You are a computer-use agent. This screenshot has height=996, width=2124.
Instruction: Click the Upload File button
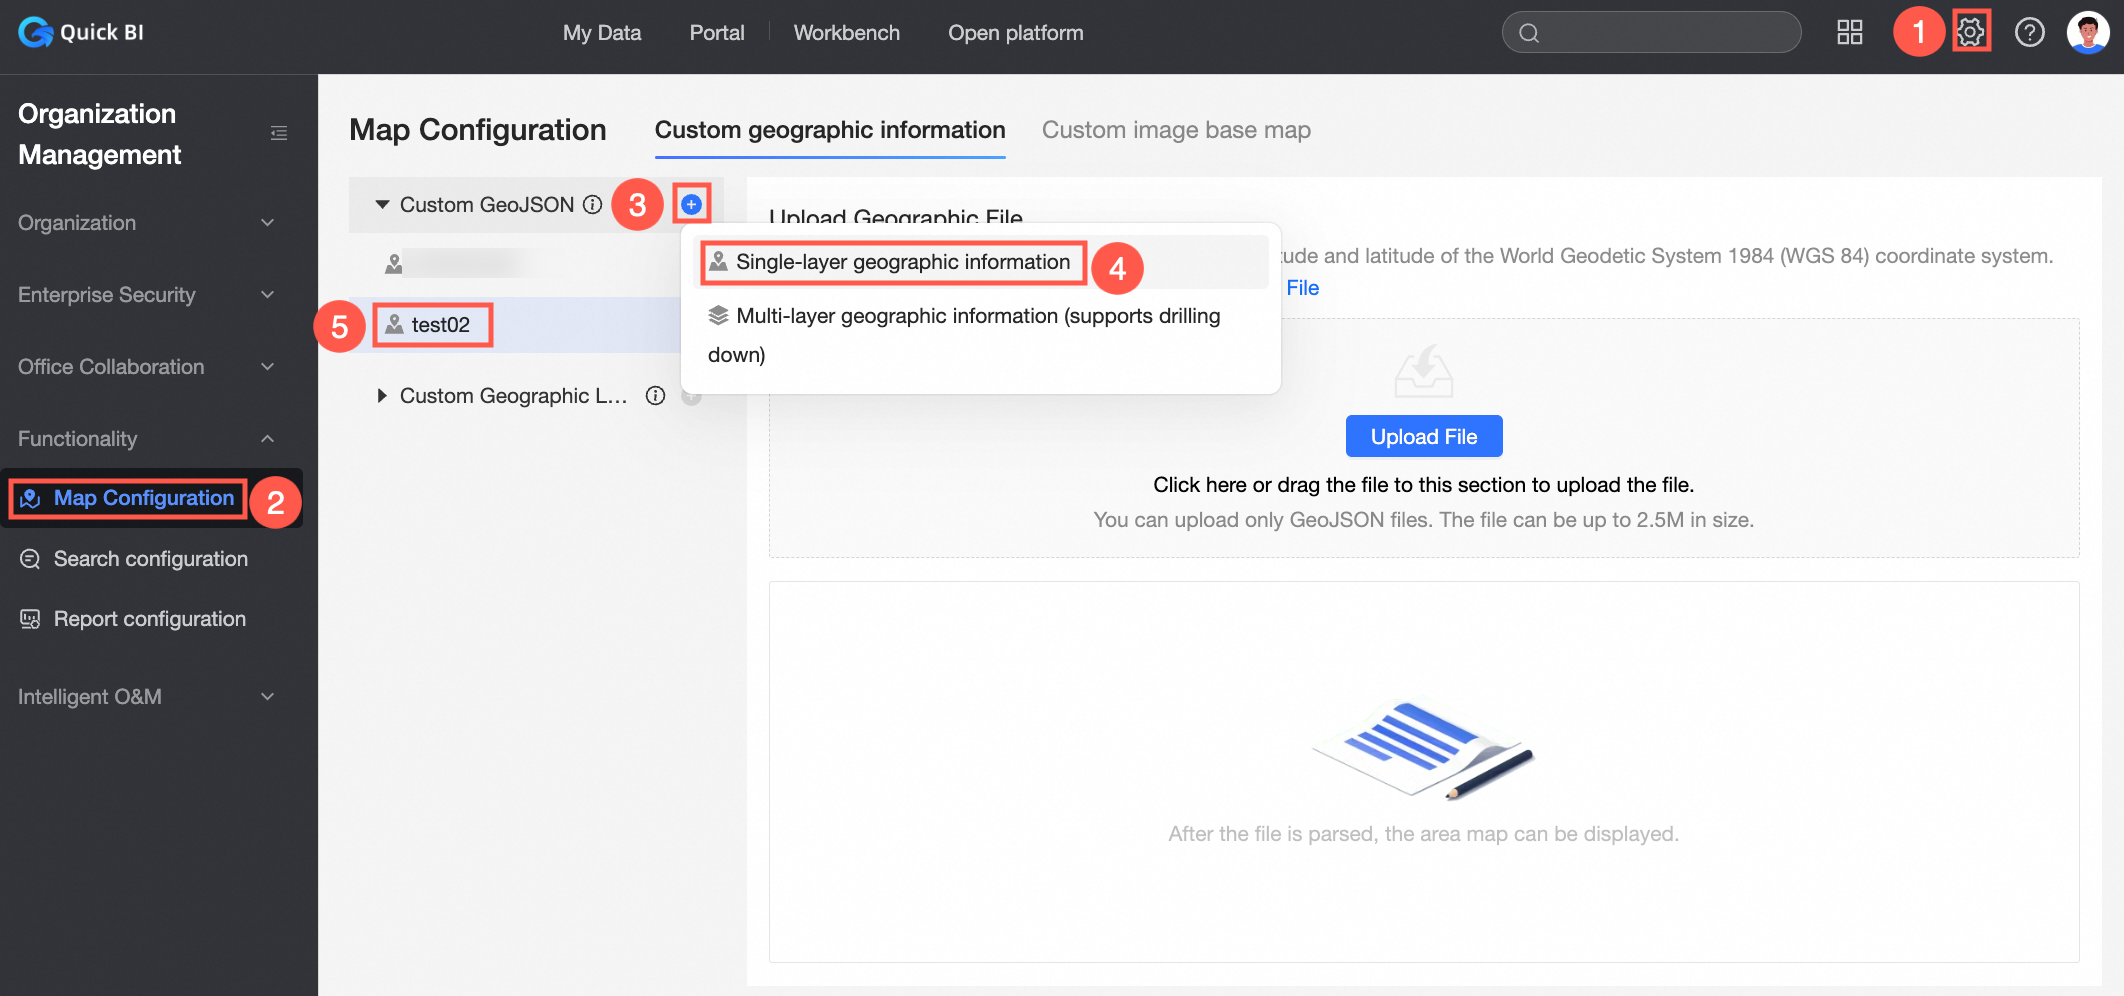[x=1424, y=436]
